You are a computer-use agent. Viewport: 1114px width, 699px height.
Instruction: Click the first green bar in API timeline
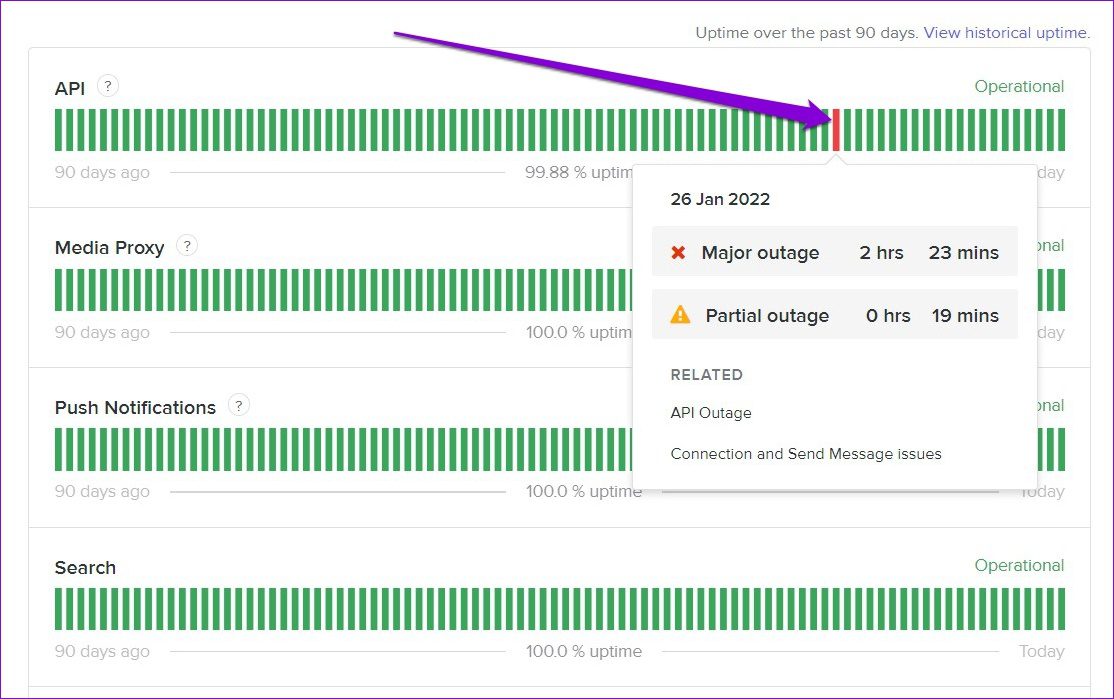pyautogui.click(x=59, y=130)
